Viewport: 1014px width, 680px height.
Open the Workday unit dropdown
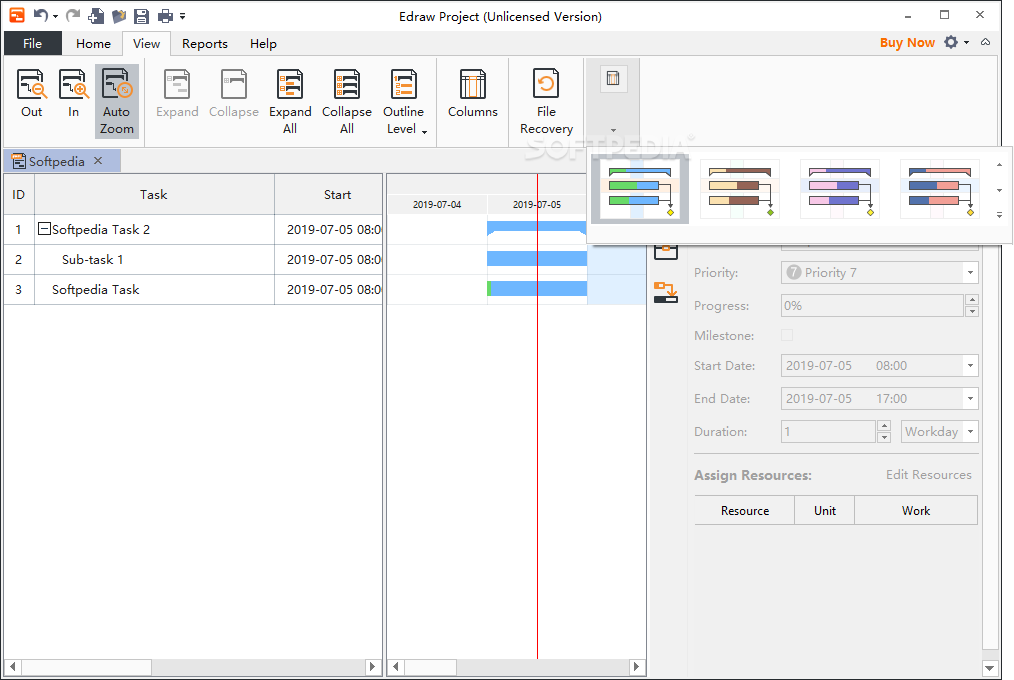pos(970,431)
